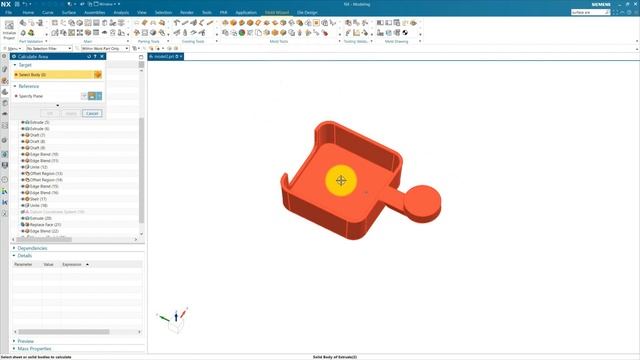Viewport: 640px width, 360px height.
Task: Open the Within Work Part Only dropdown
Action: tap(105, 49)
